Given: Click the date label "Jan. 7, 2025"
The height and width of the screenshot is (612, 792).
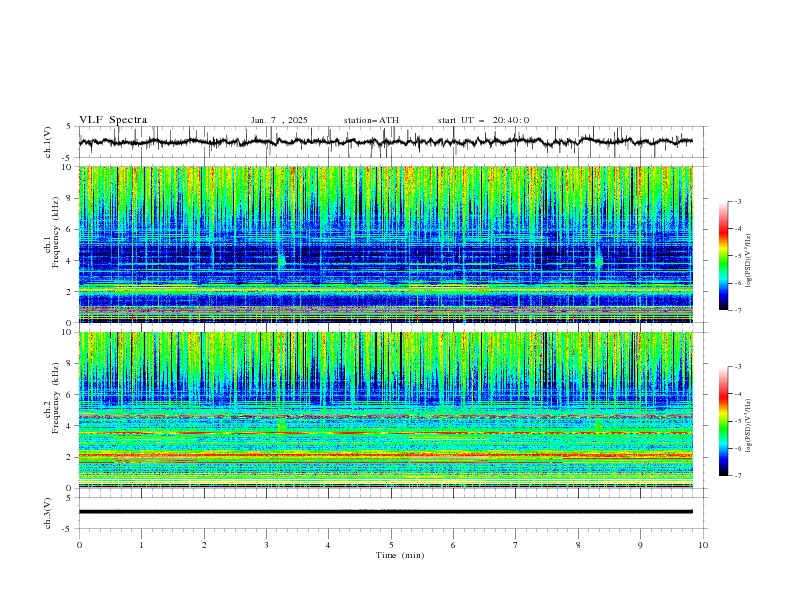Looking at the screenshot, I should 279,120.
